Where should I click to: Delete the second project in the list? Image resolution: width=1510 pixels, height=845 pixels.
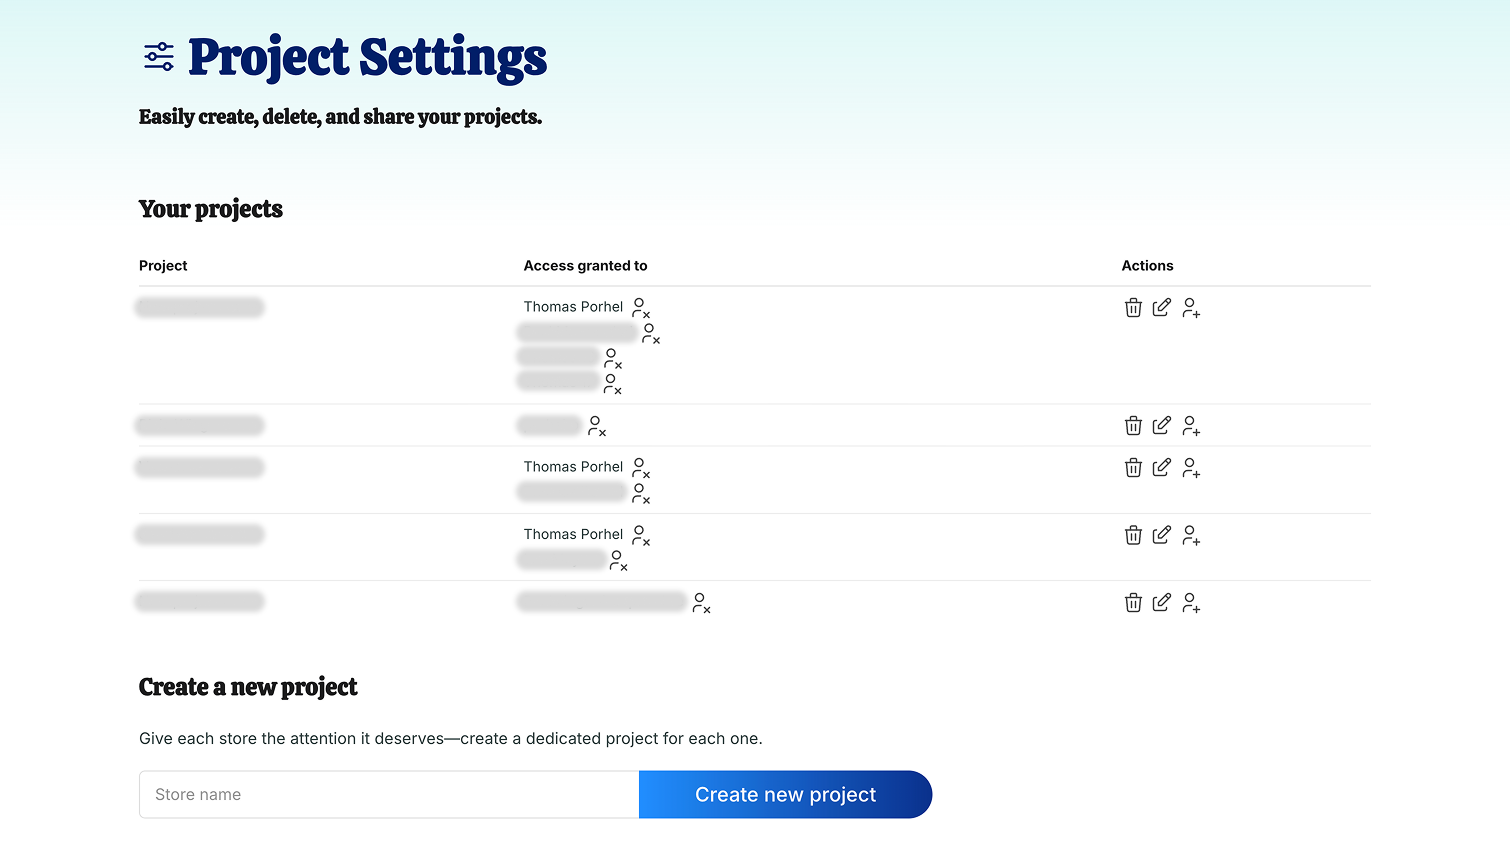(x=1133, y=426)
